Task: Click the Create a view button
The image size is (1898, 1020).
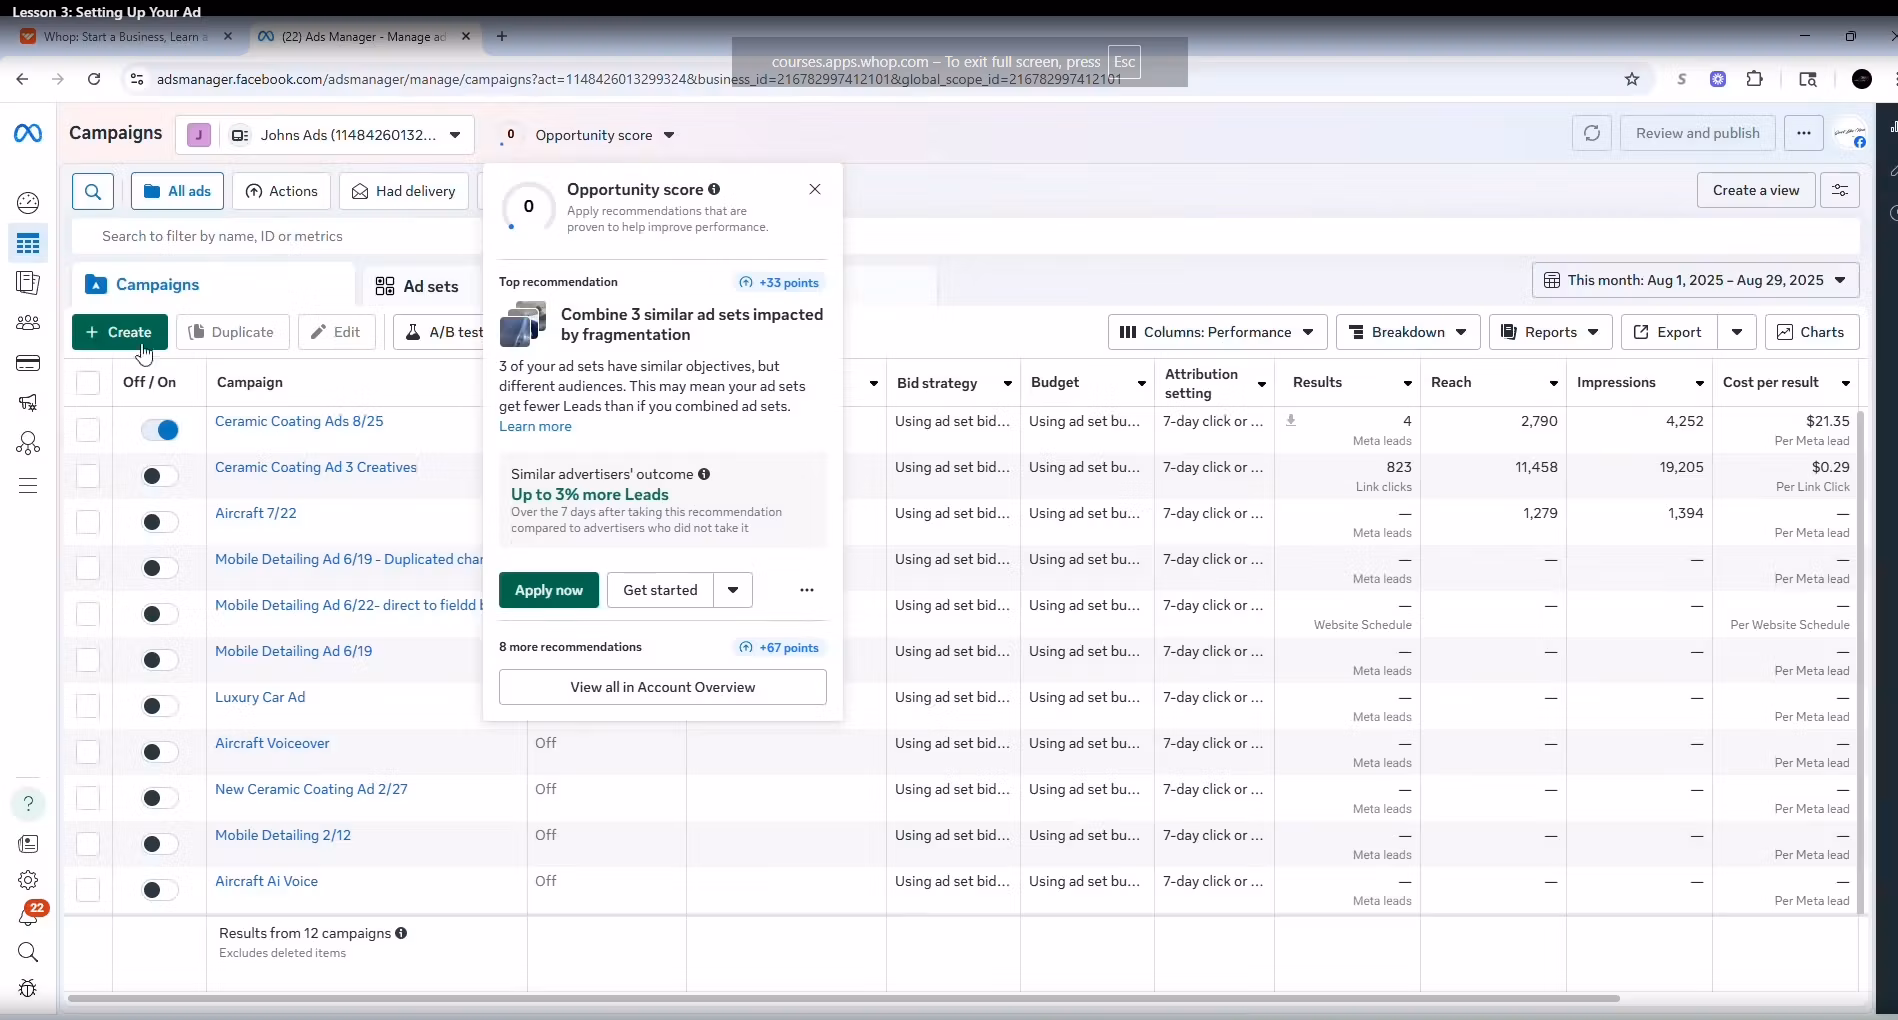Action: [x=1756, y=190]
